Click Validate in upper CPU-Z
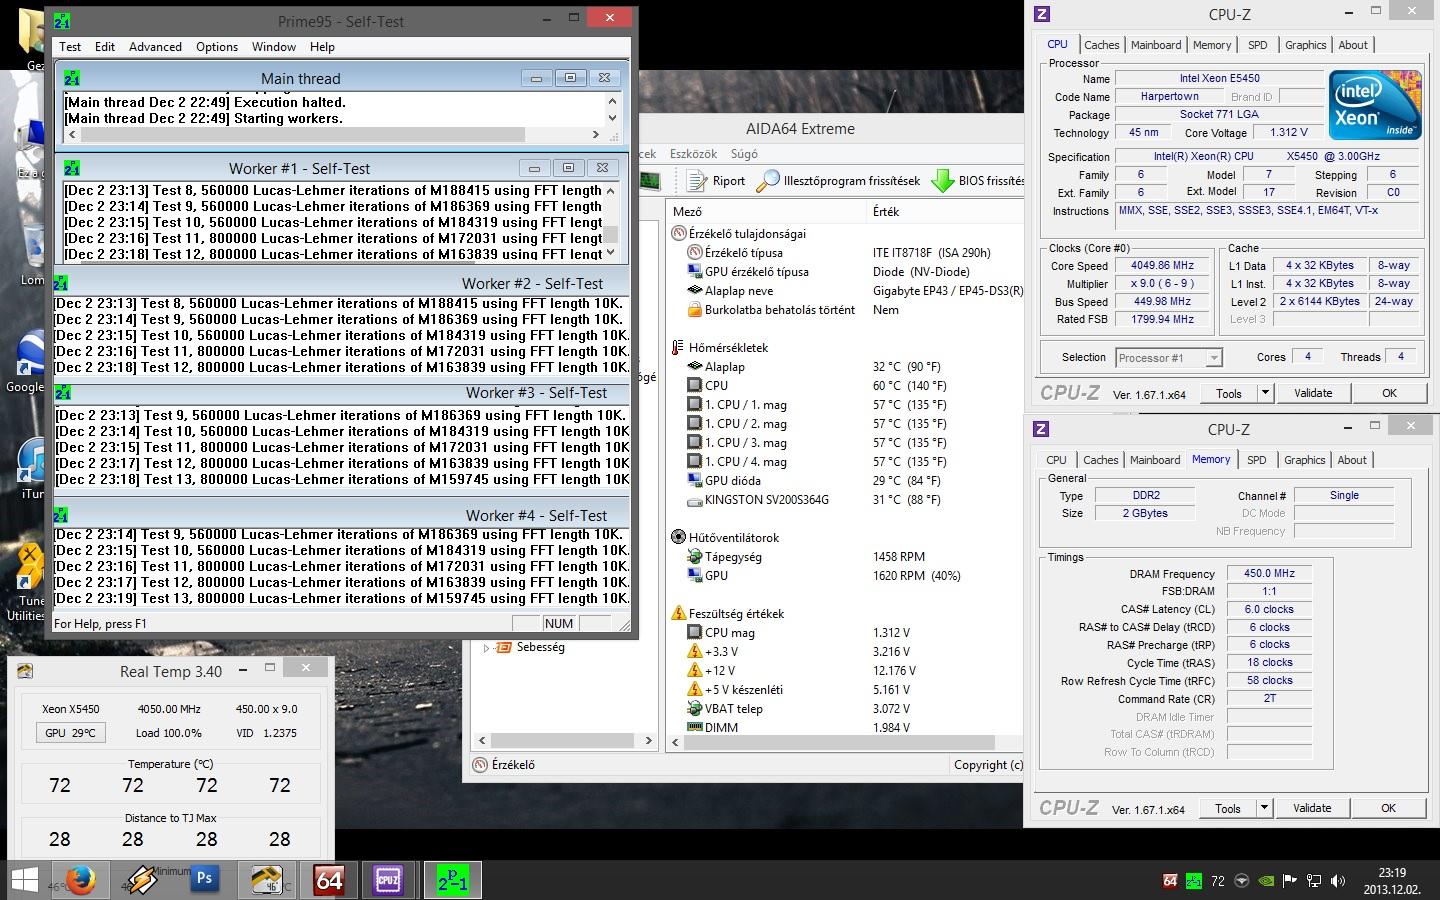1440x900 pixels. (1313, 393)
